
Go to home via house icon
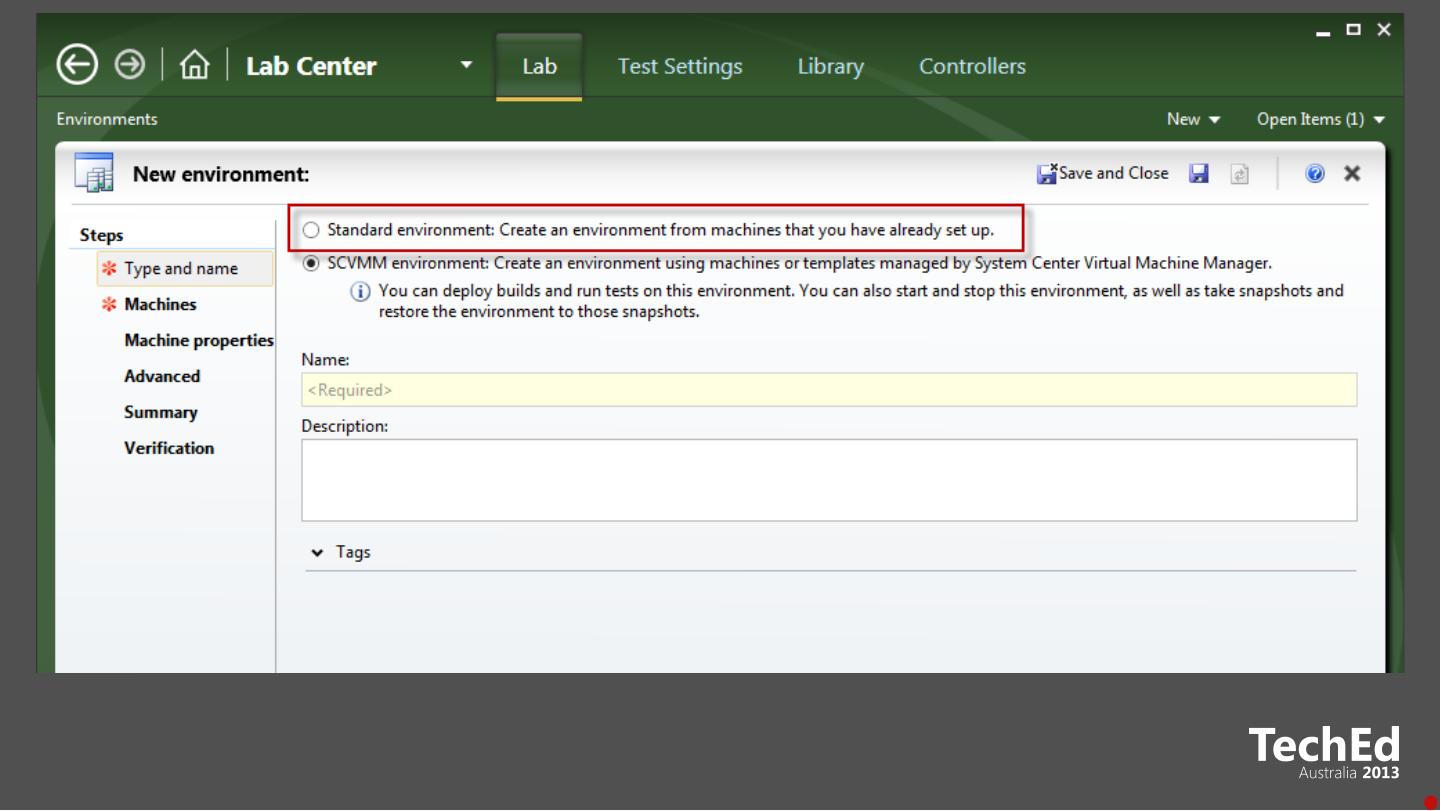[x=194, y=66]
